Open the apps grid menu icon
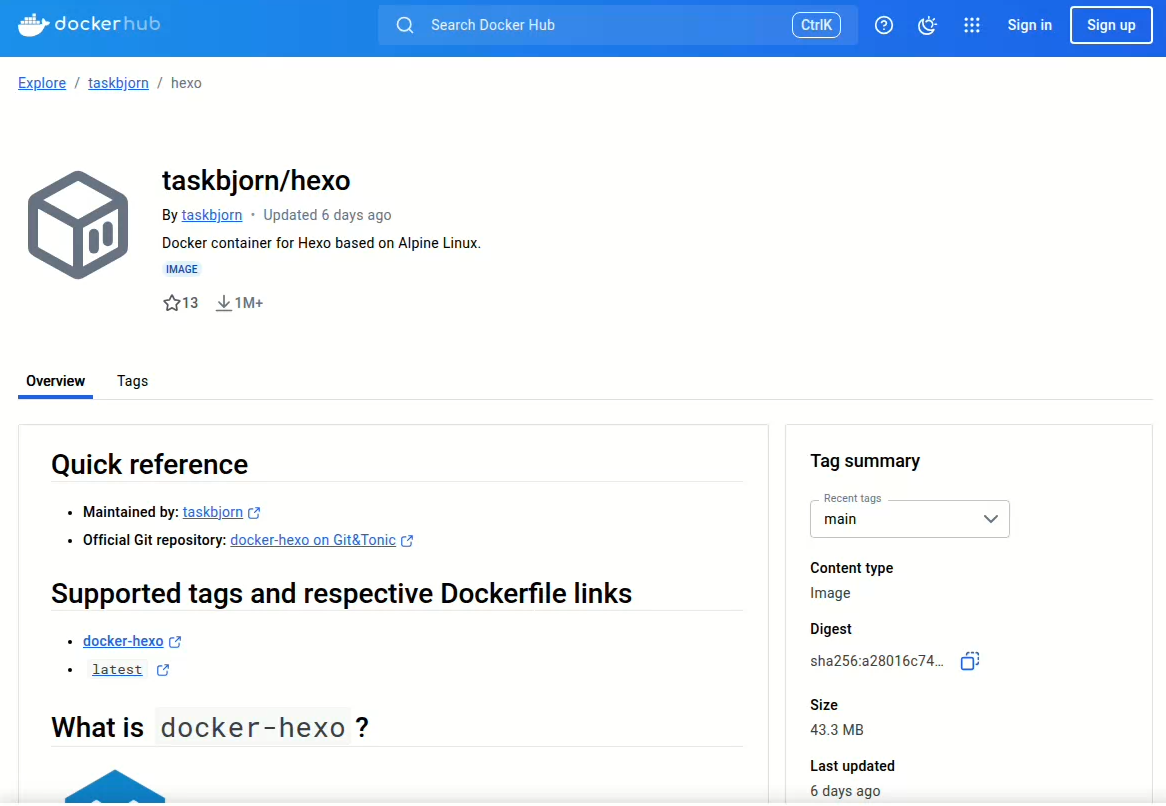The height and width of the screenshot is (806, 1166). click(972, 25)
